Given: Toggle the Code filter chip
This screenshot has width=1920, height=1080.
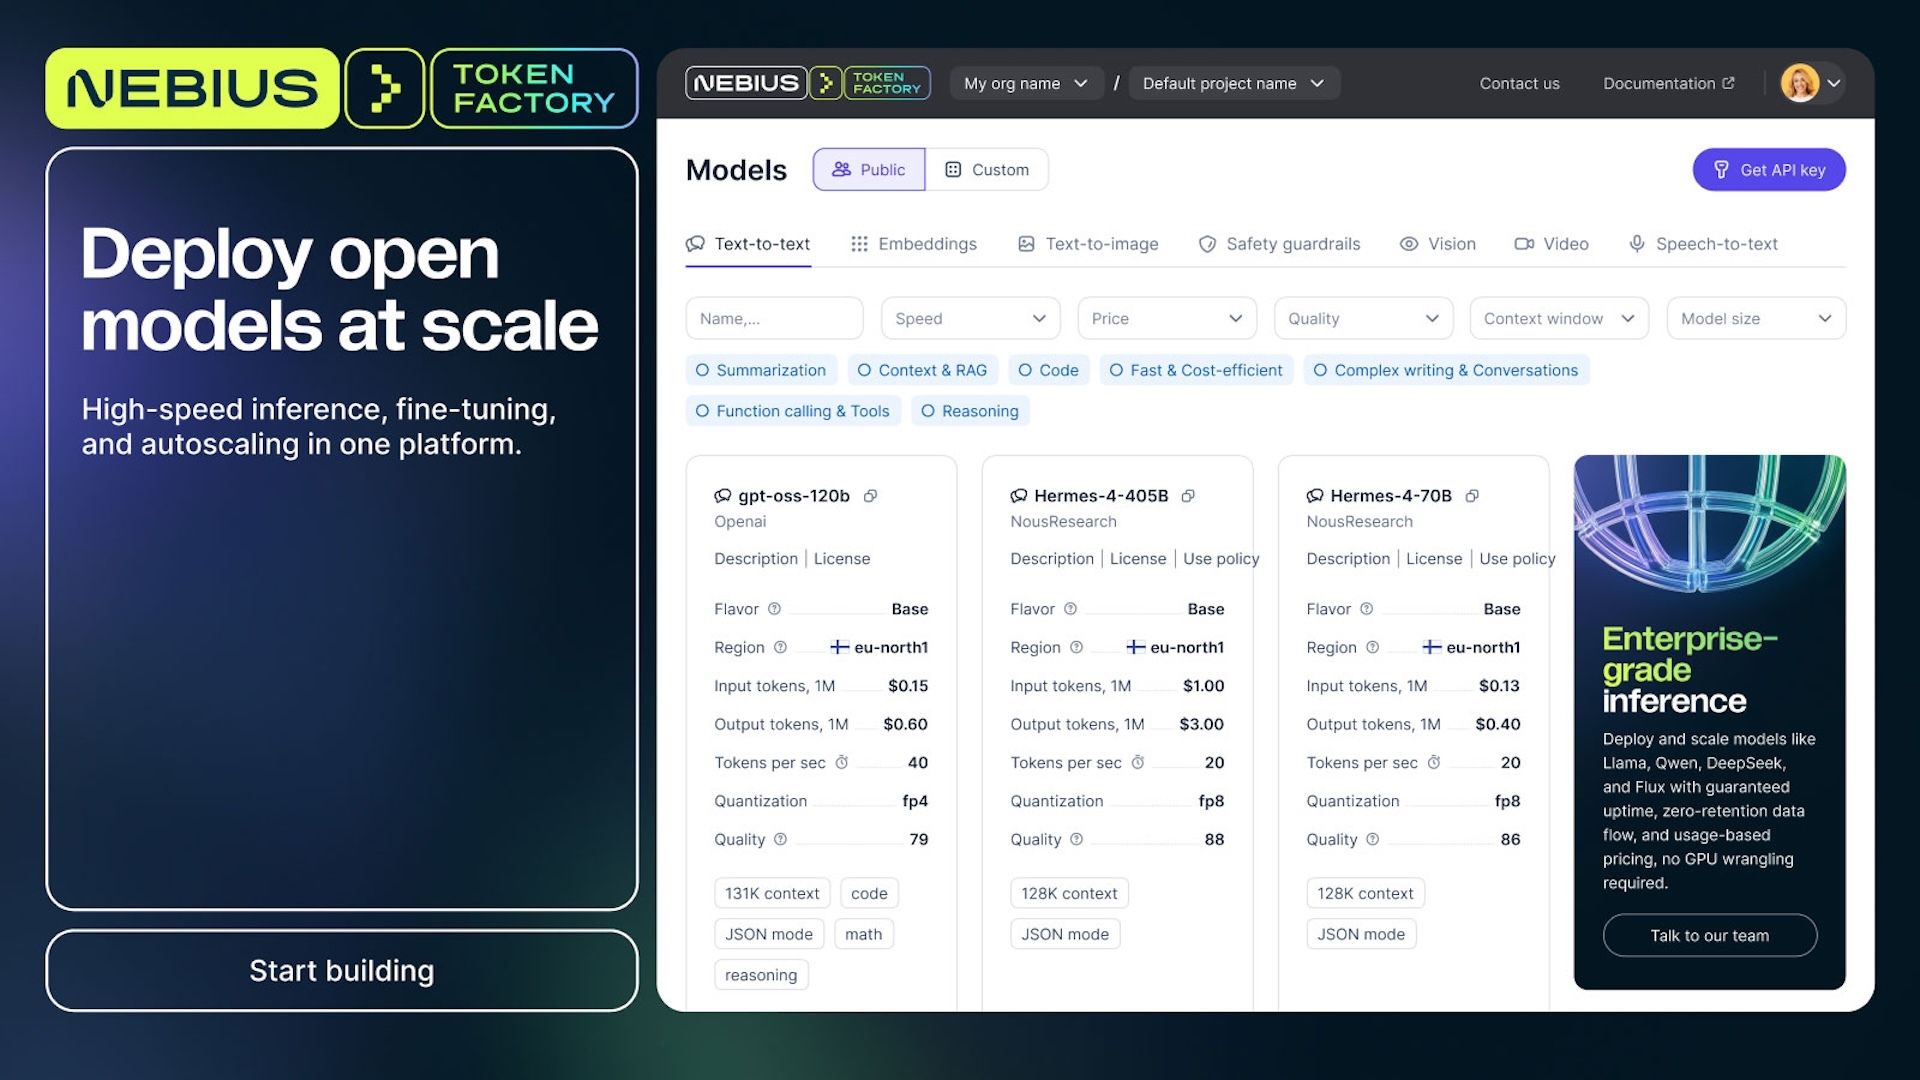Looking at the screenshot, I should (x=1048, y=370).
